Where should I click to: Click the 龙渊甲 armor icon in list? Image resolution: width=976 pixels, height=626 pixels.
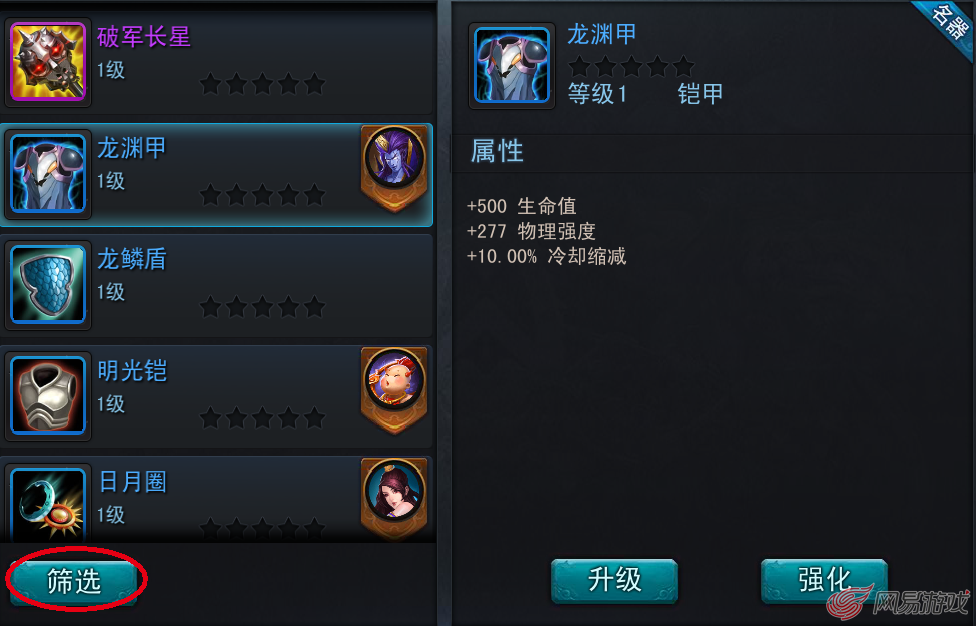point(48,174)
